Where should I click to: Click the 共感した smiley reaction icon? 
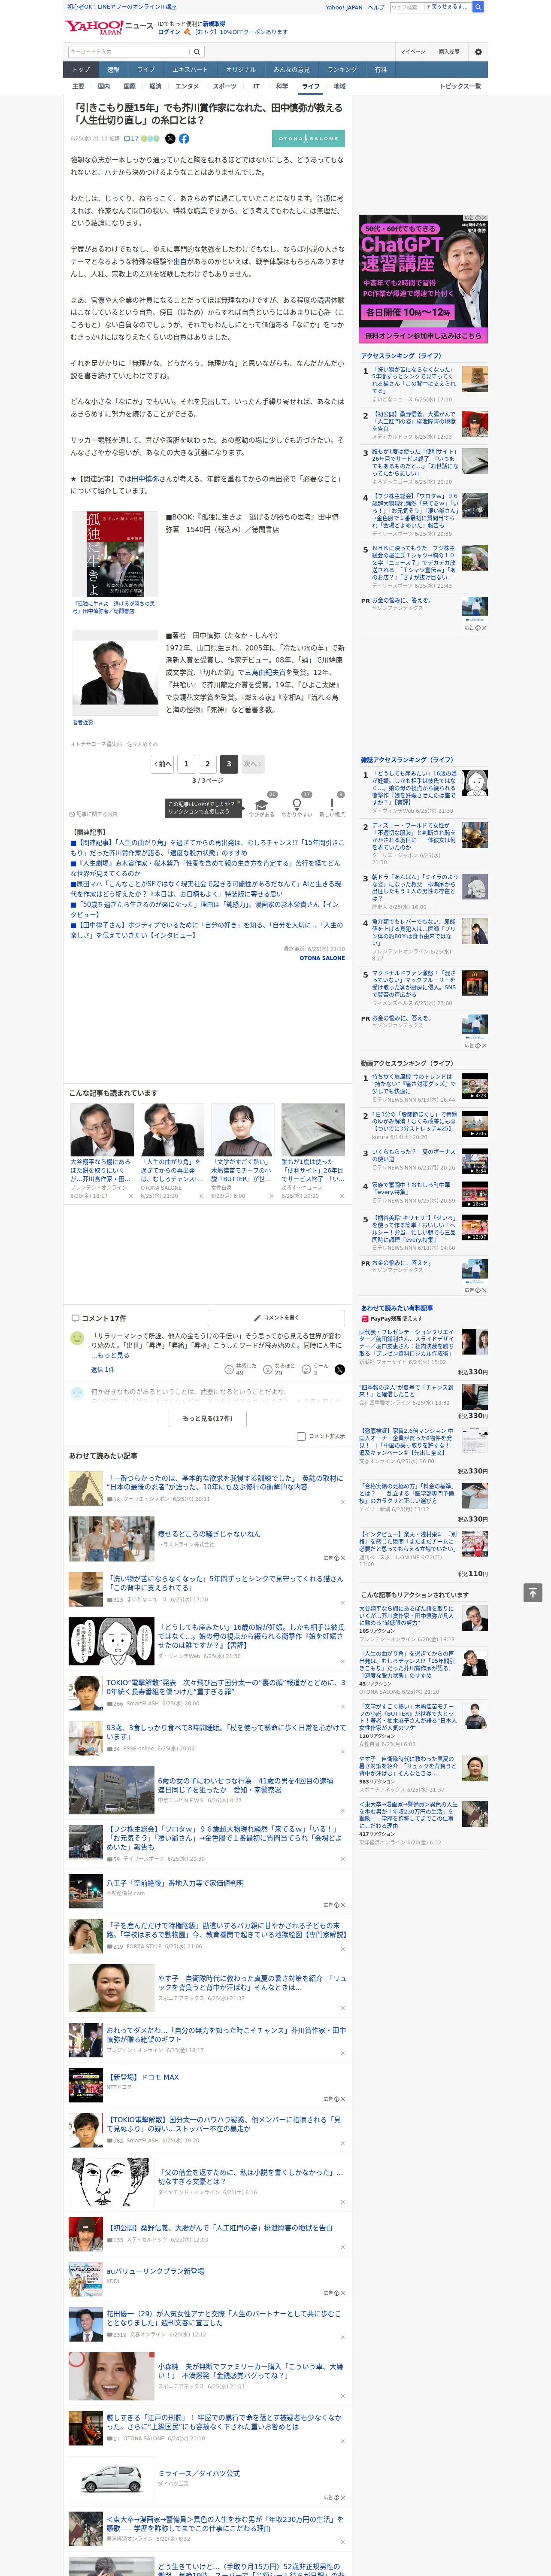point(229,1369)
